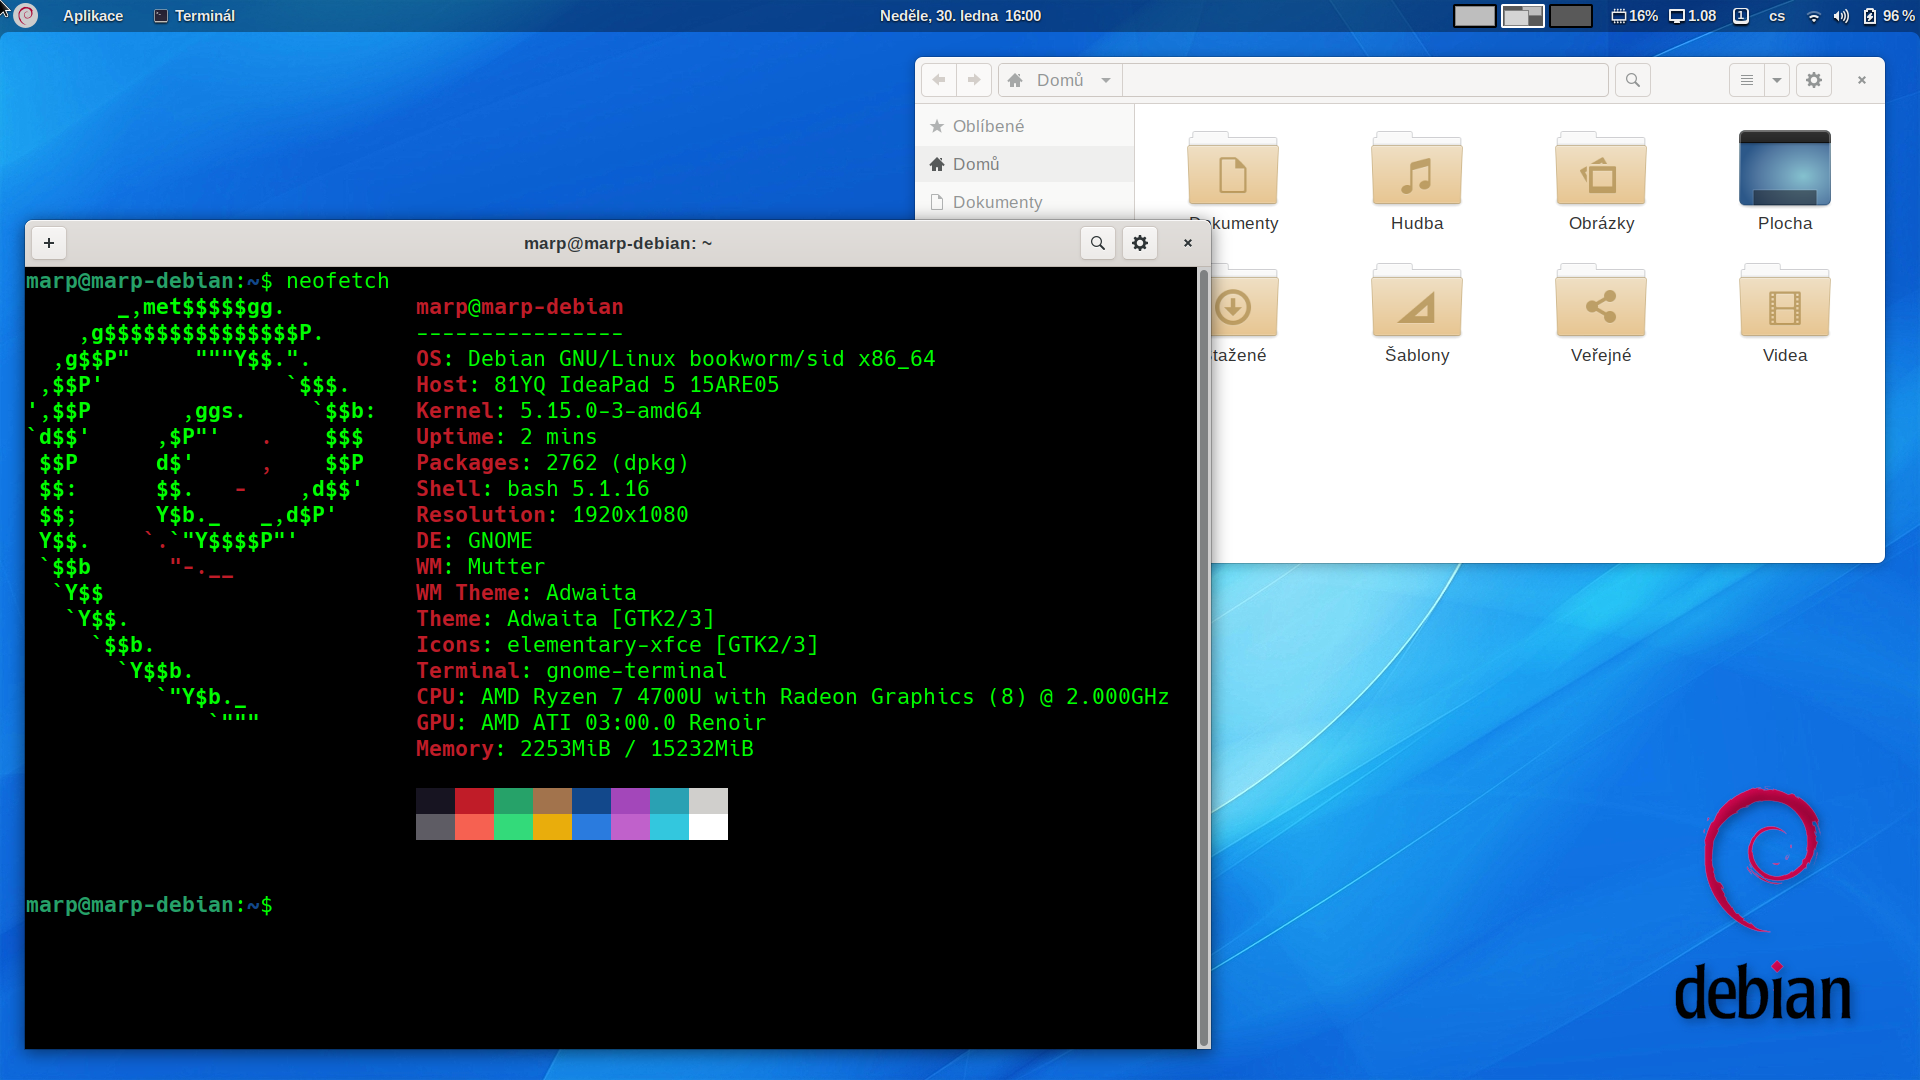Click the Icons: elementary-xfce line

click(617, 645)
